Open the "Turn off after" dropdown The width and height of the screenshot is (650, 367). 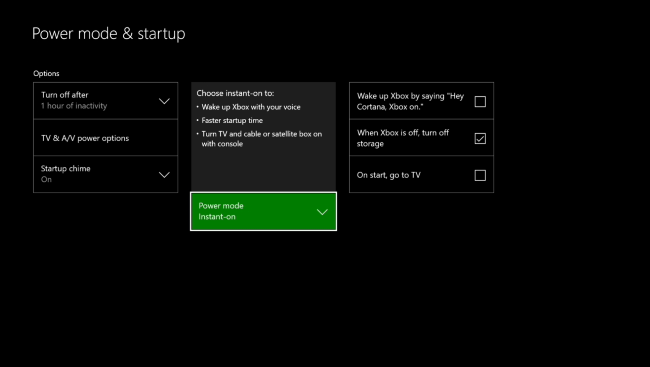coord(105,101)
